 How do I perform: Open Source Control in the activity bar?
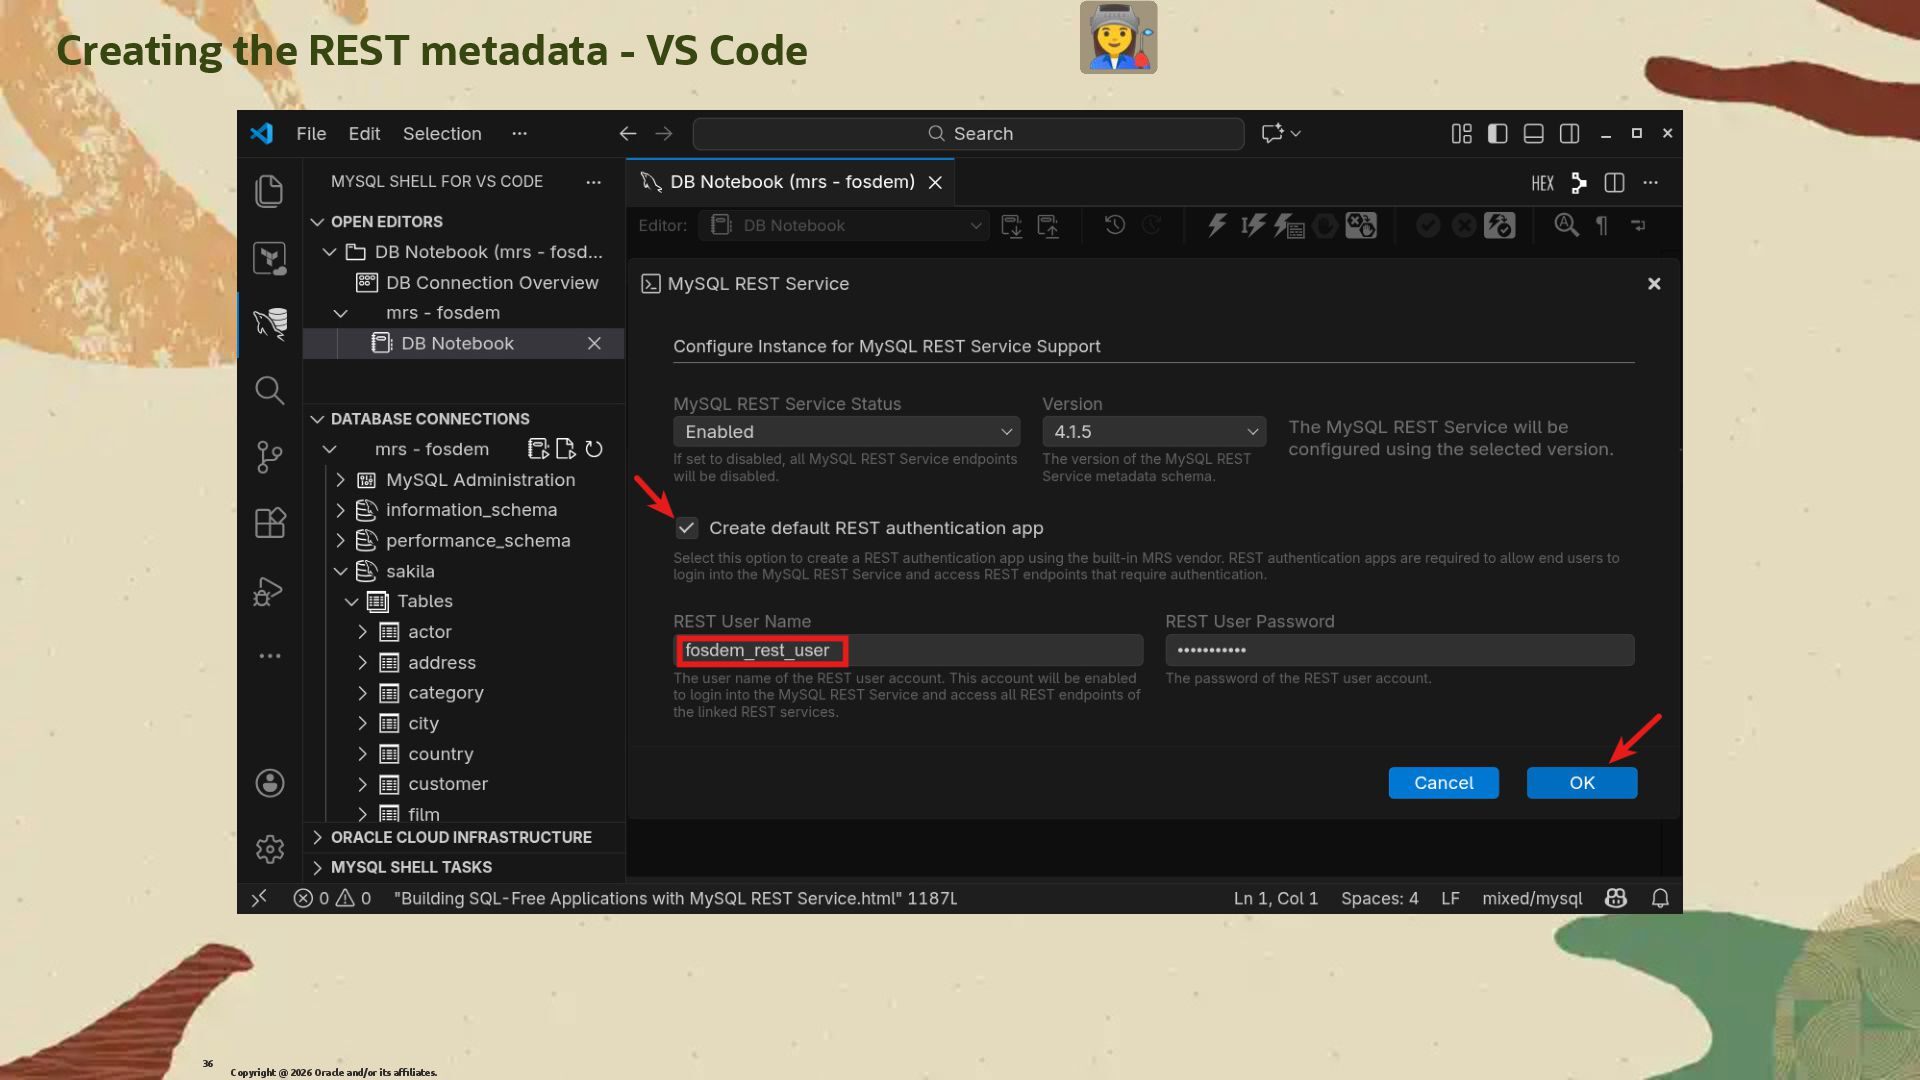click(x=269, y=457)
